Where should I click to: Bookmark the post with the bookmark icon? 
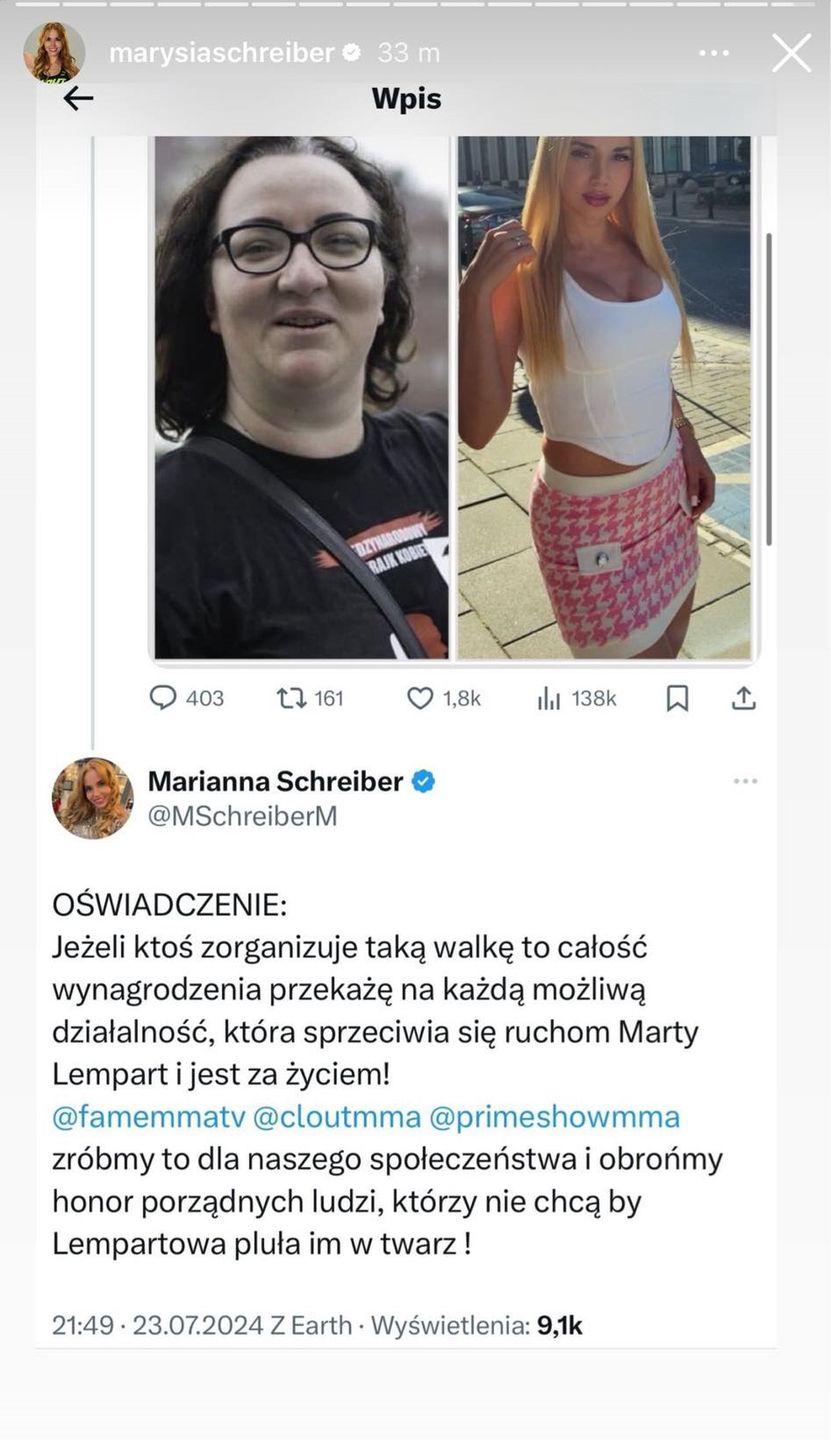[677, 699]
